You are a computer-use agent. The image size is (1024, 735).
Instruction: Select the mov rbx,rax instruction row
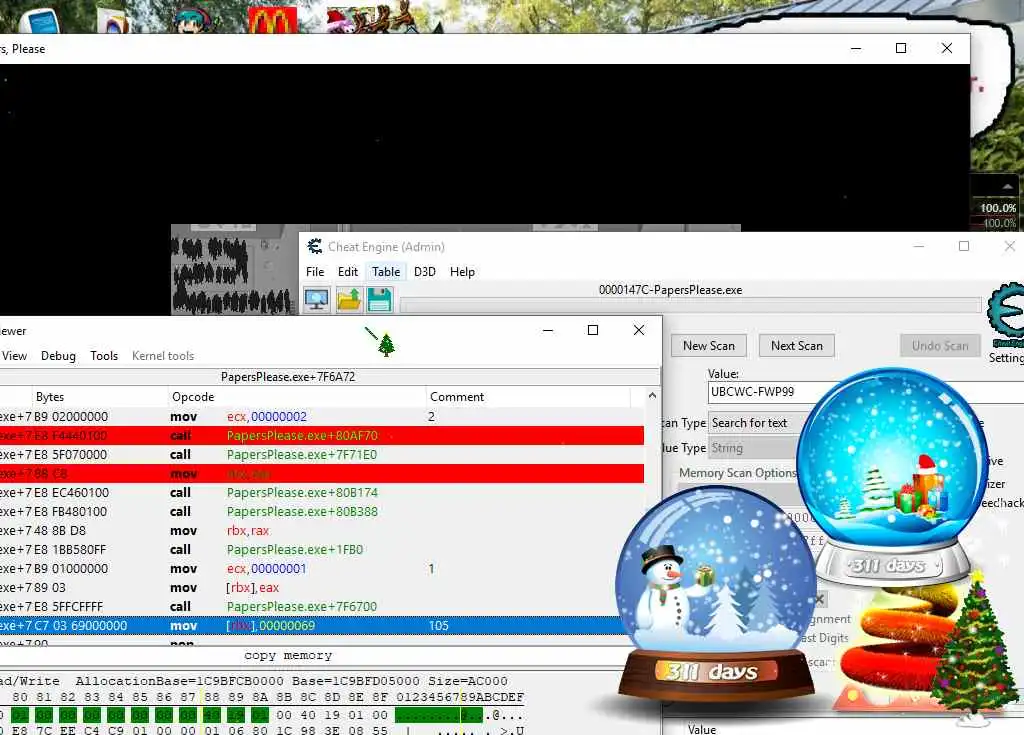(322, 531)
